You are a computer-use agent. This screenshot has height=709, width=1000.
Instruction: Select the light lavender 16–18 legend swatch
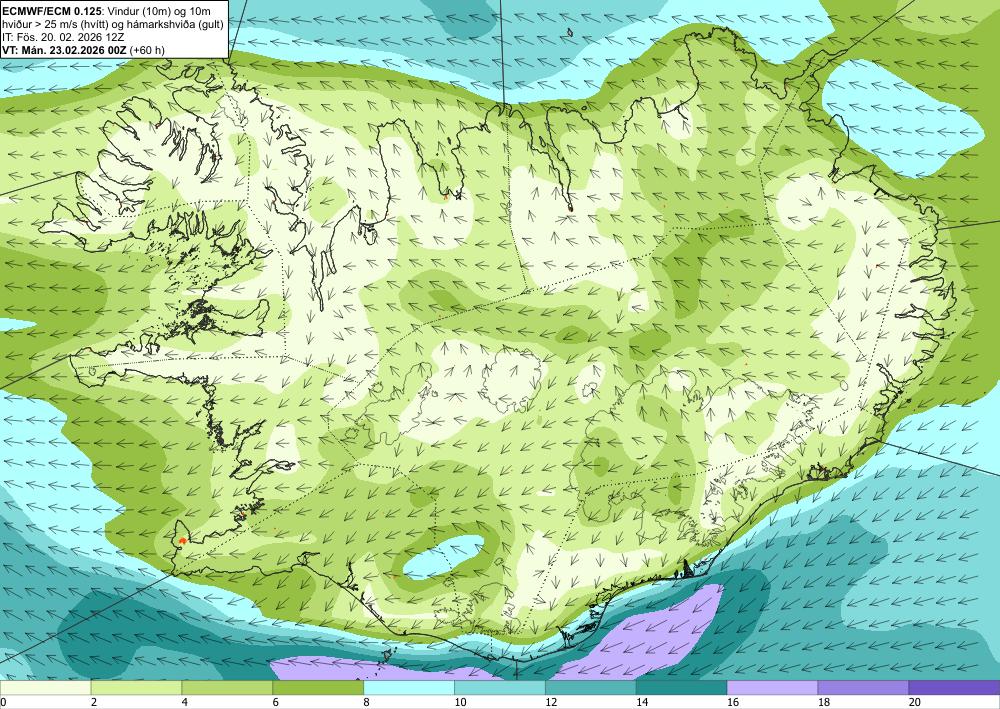[x=772, y=687]
